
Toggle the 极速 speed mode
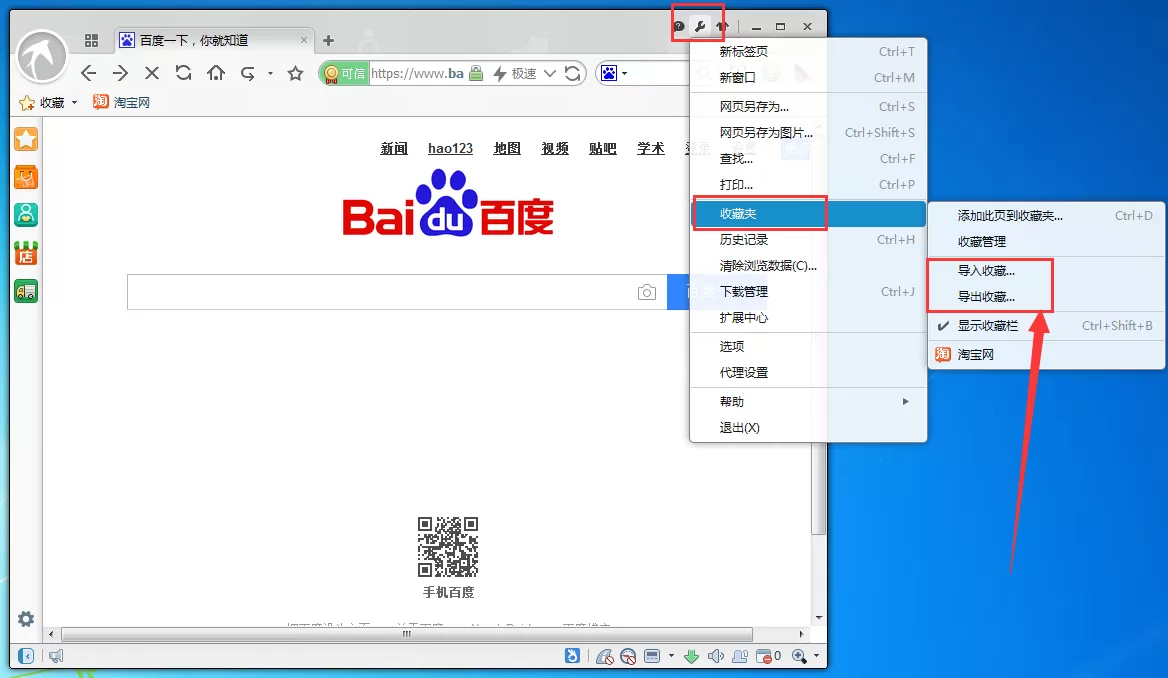coord(515,73)
